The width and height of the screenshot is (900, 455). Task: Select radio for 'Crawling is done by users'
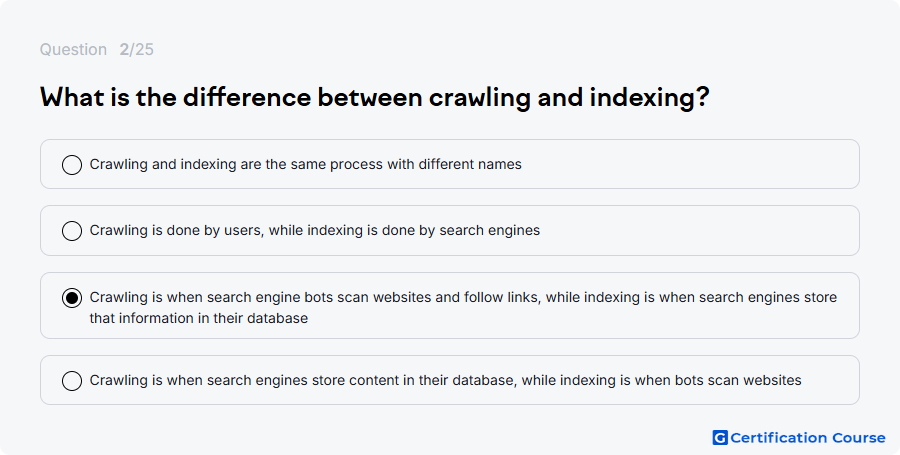coord(72,231)
